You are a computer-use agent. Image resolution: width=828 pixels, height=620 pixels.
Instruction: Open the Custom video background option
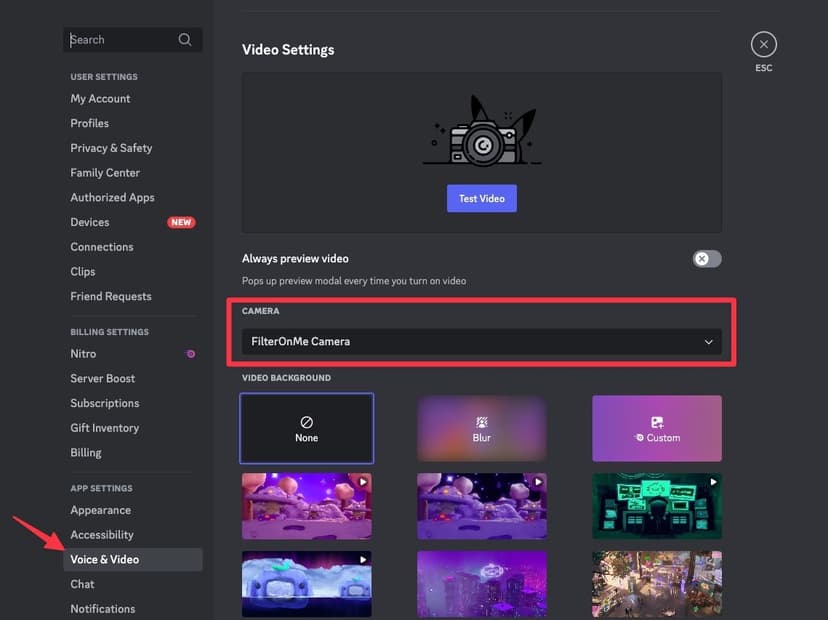656,426
